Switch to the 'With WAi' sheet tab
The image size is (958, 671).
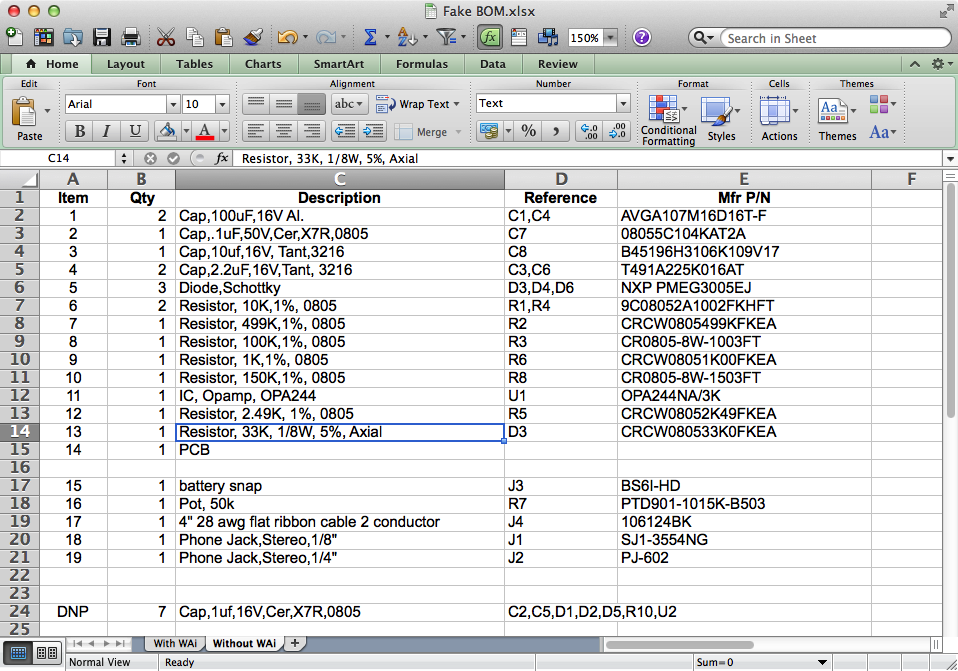click(175, 643)
